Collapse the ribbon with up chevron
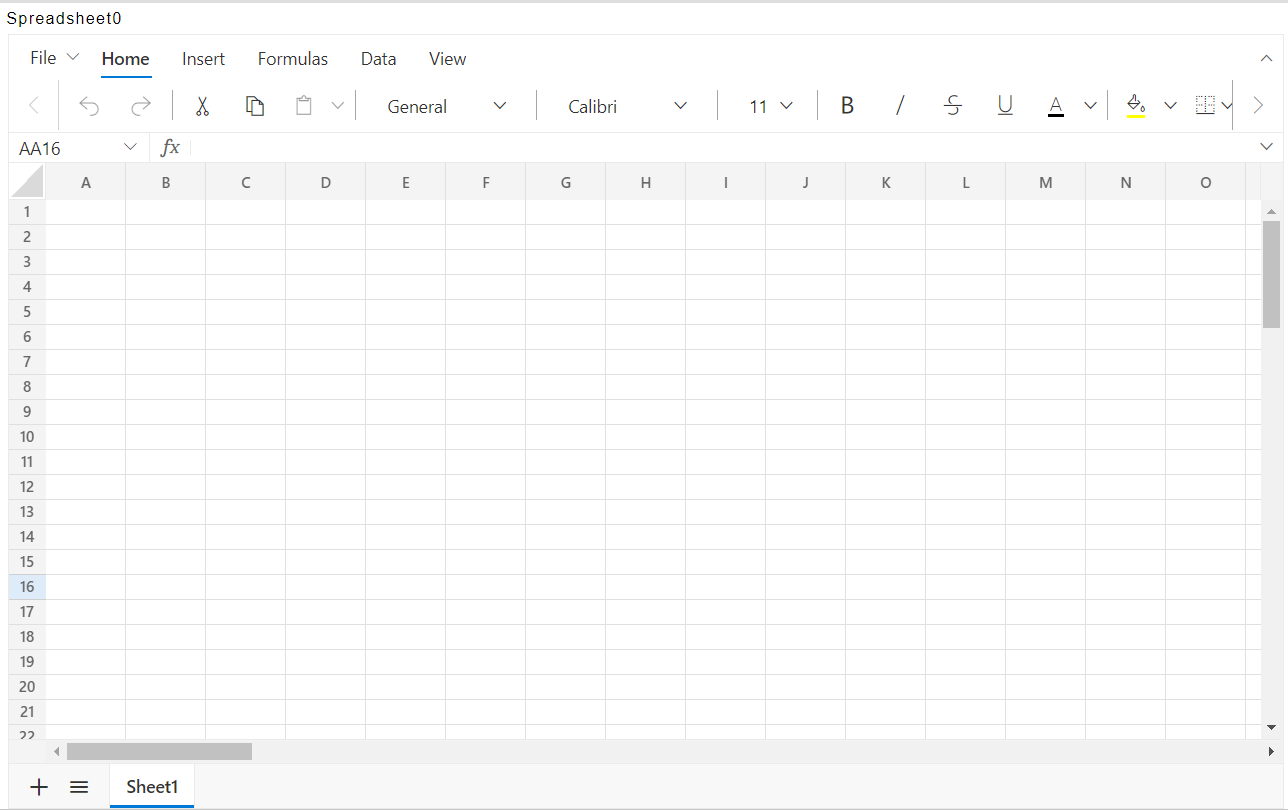Image resolution: width=1288 pixels, height=810 pixels. 1267,59
